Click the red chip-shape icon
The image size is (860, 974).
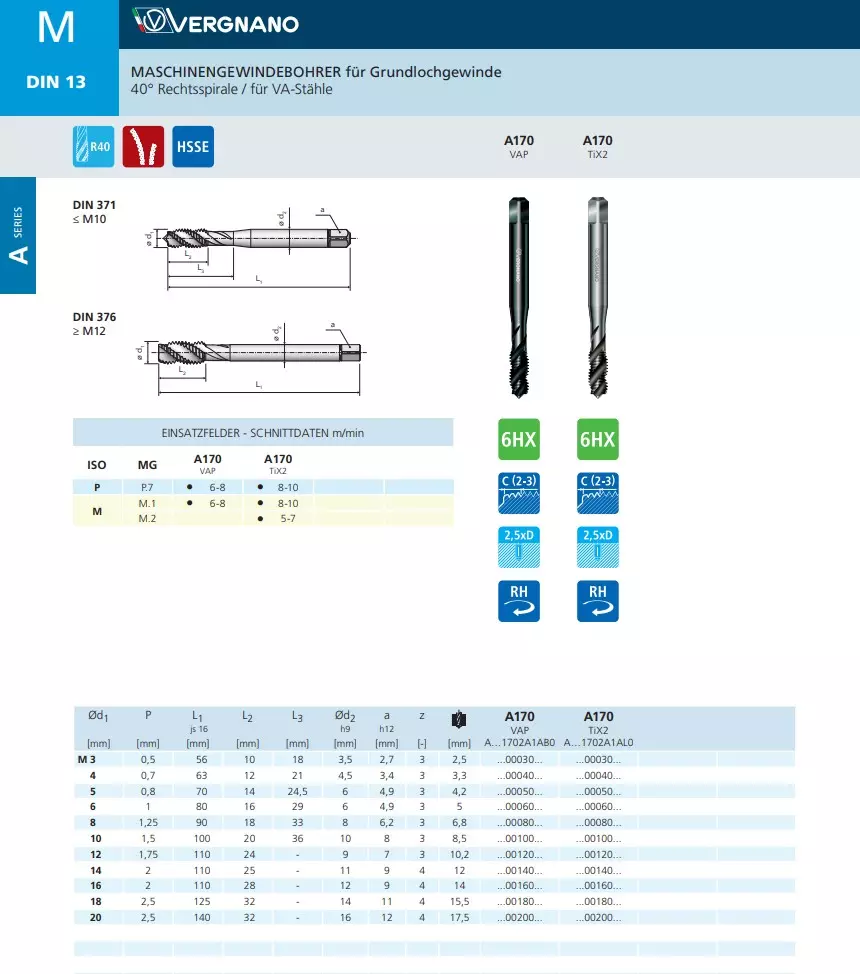click(143, 147)
